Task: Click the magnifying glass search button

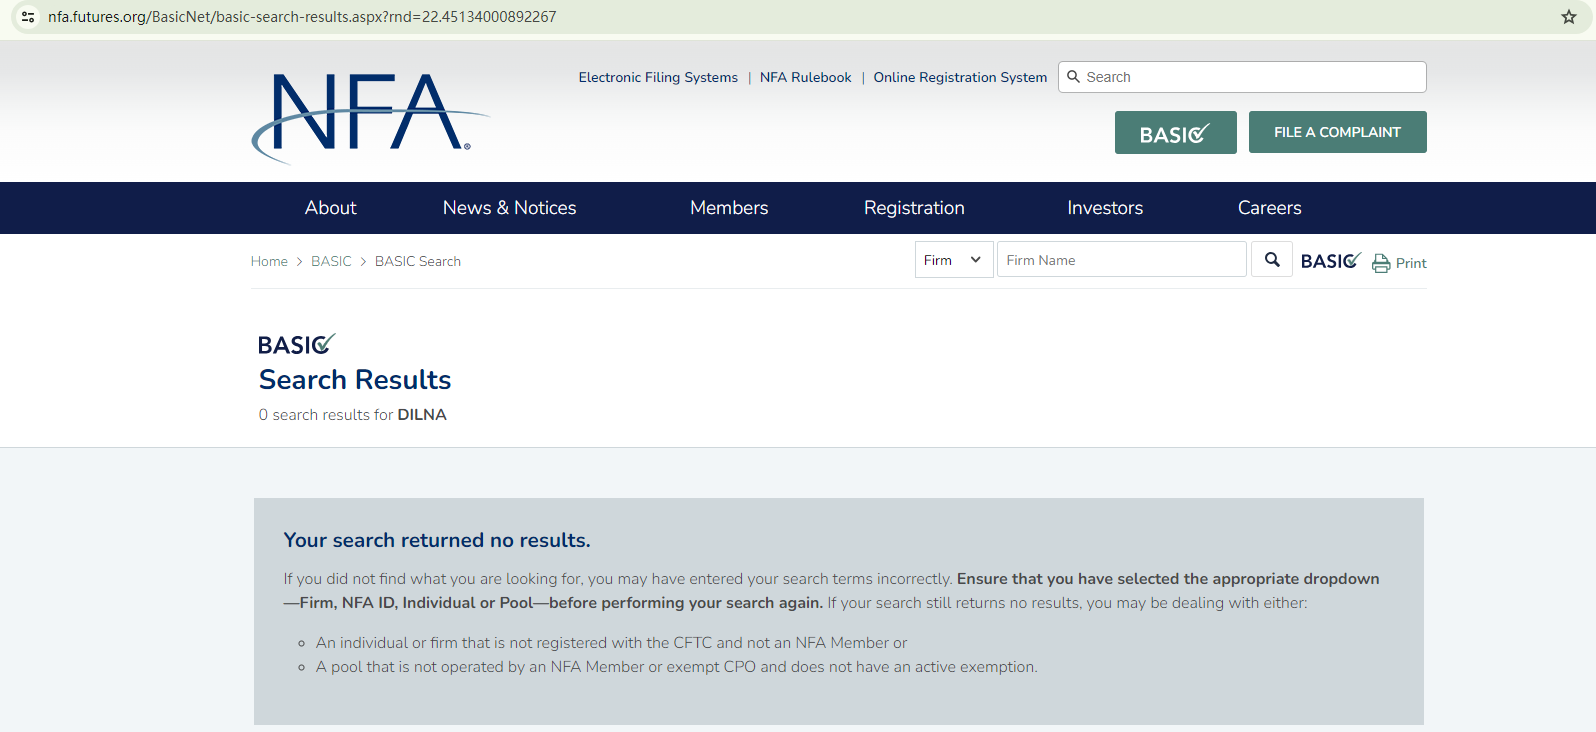Action: point(1272,260)
